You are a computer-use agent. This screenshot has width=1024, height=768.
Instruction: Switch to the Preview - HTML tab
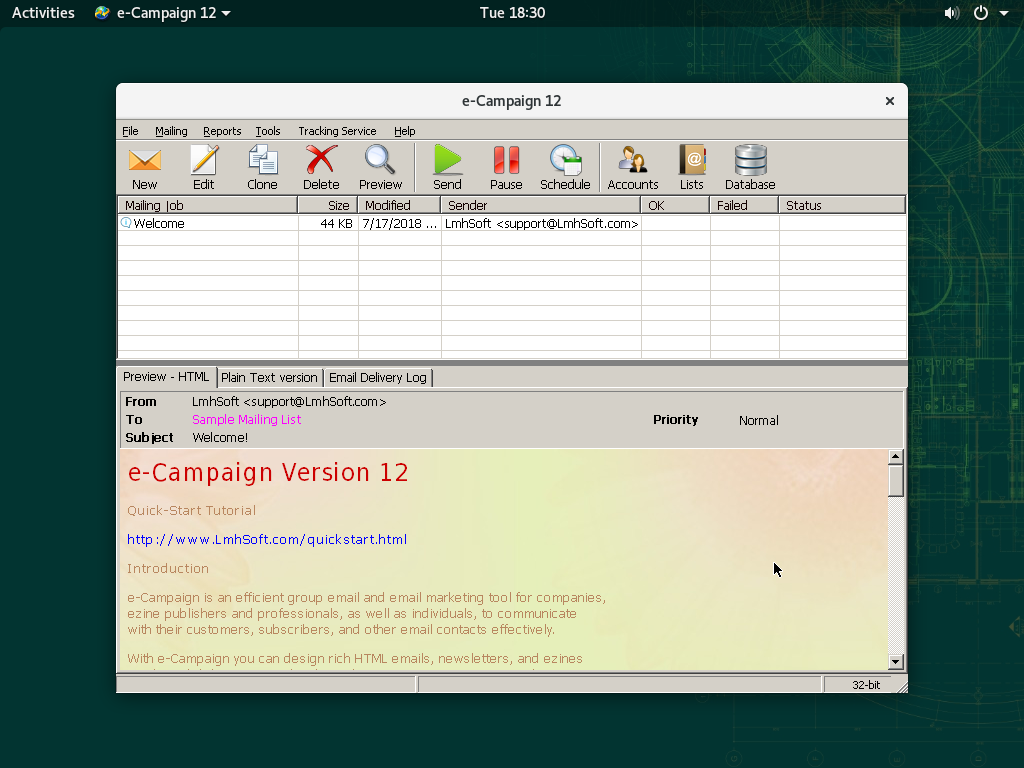pyautogui.click(x=166, y=377)
